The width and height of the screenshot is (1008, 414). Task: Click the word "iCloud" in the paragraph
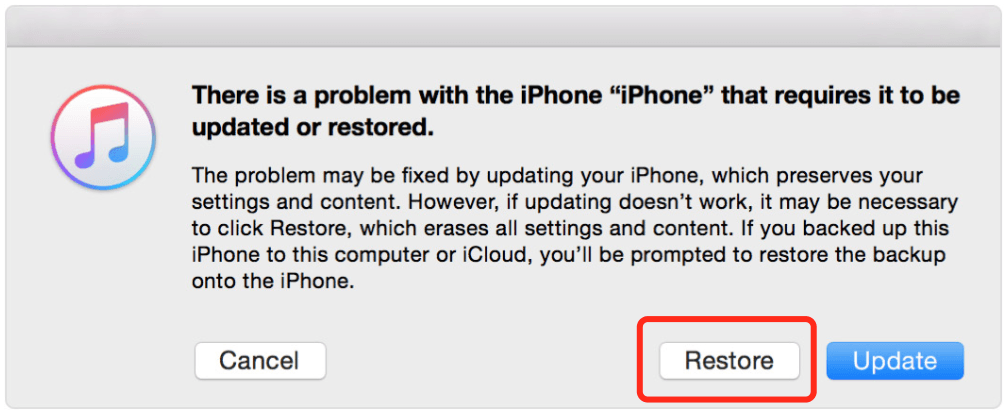coord(498,255)
